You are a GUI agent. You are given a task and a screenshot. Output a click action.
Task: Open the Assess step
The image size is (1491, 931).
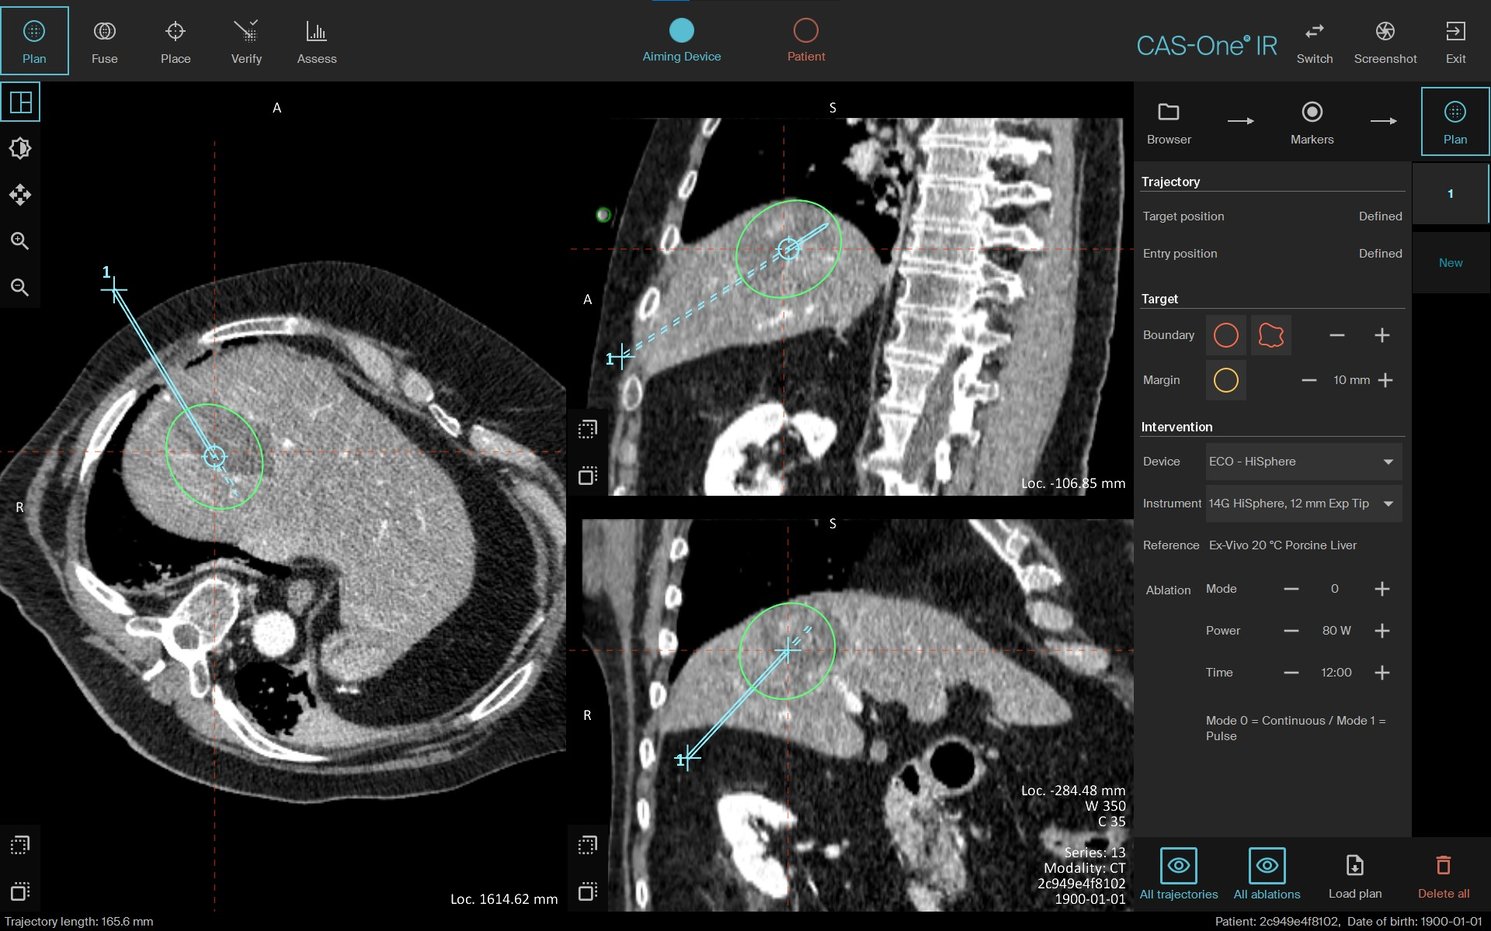(x=316, y=41)
